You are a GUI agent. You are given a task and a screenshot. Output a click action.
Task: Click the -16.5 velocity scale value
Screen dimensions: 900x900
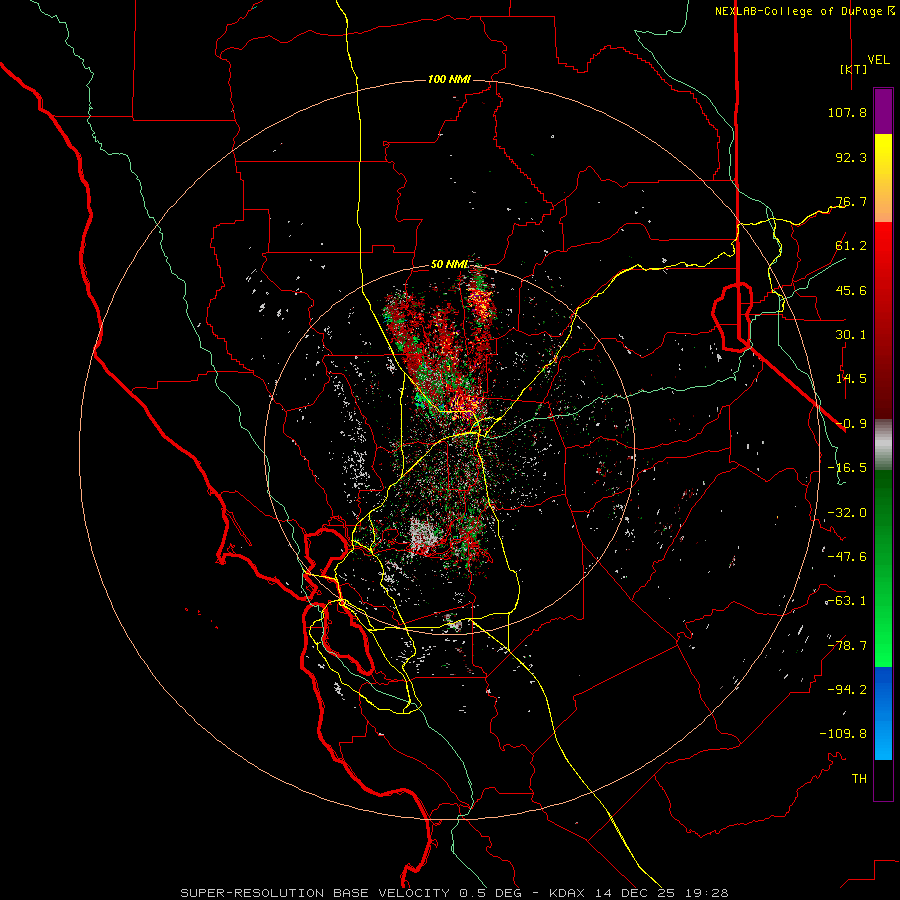pyautogui.click(x=847, y=468)
